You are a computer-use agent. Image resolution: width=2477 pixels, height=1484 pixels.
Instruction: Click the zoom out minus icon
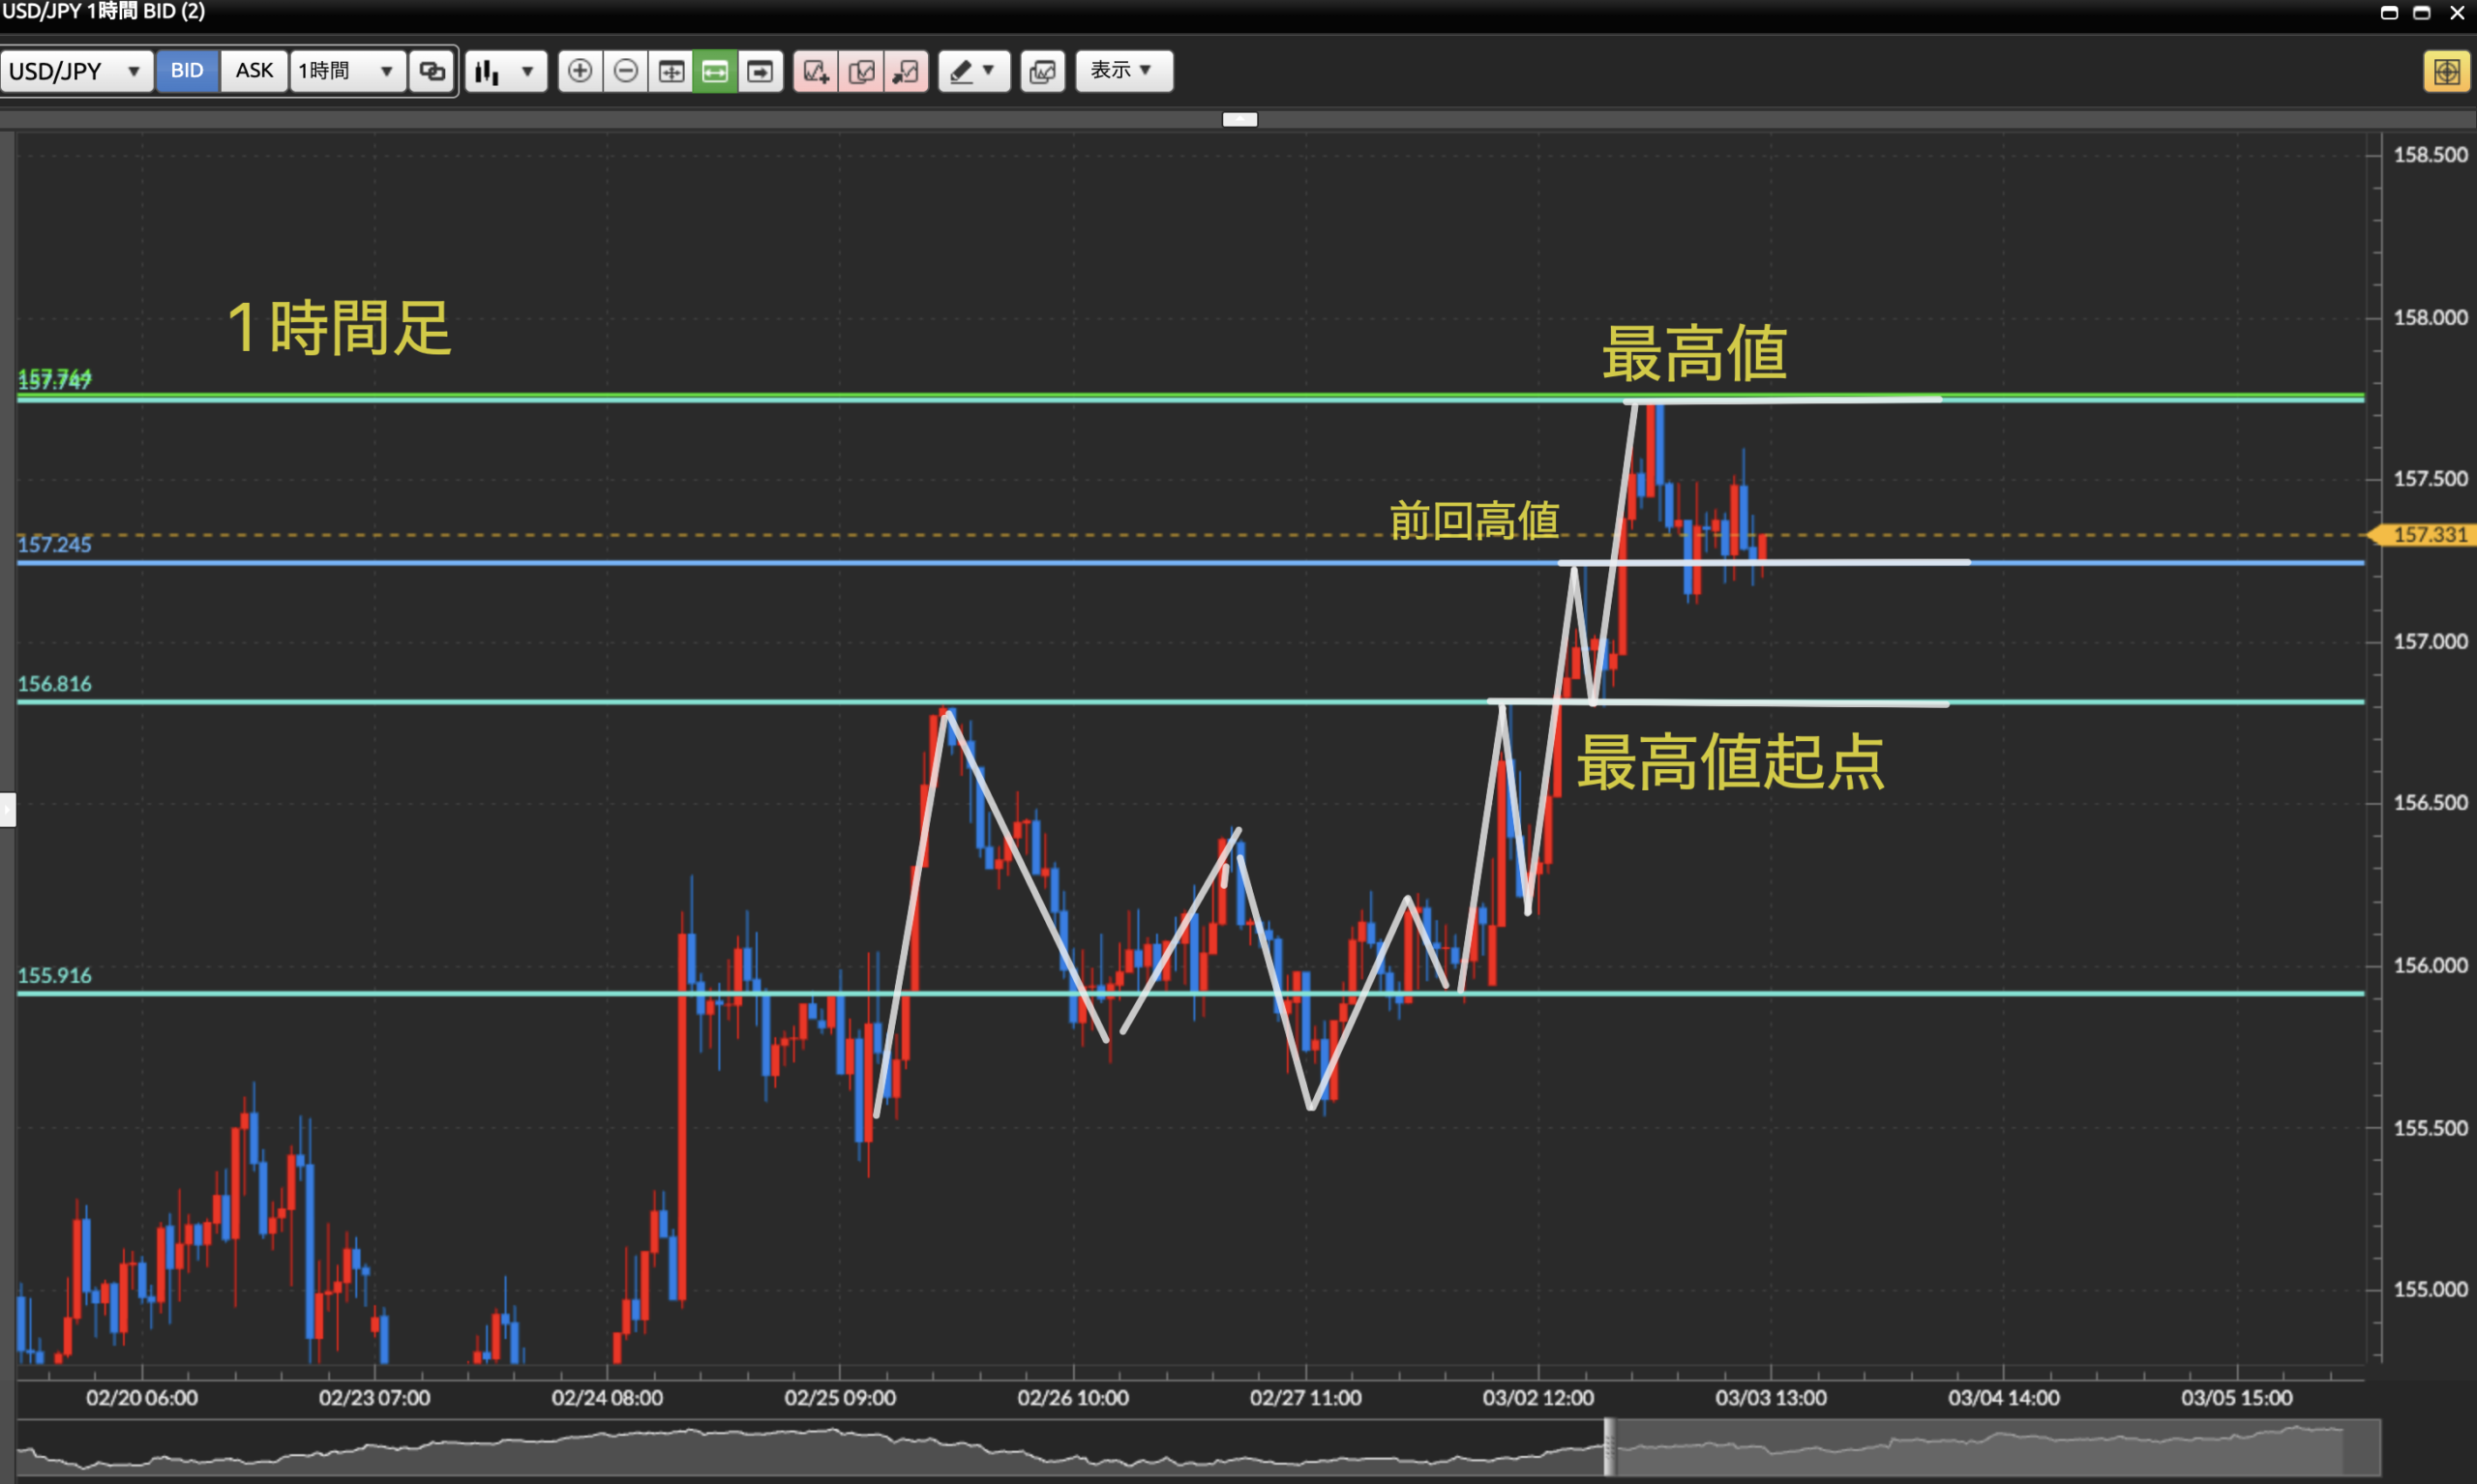coord(626,71)
